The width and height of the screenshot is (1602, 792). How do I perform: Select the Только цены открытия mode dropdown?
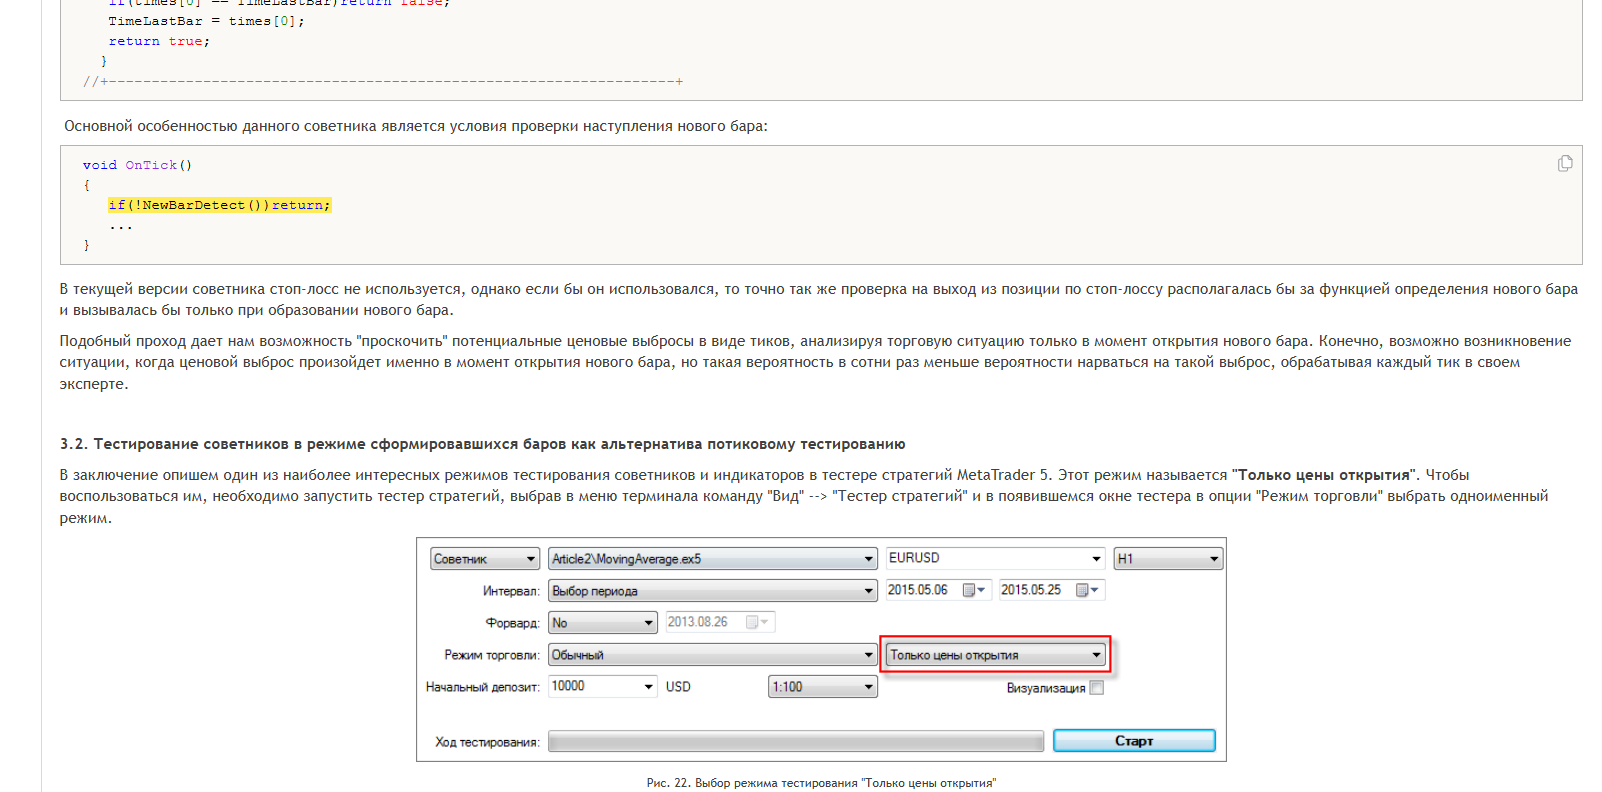coord(995,655)
